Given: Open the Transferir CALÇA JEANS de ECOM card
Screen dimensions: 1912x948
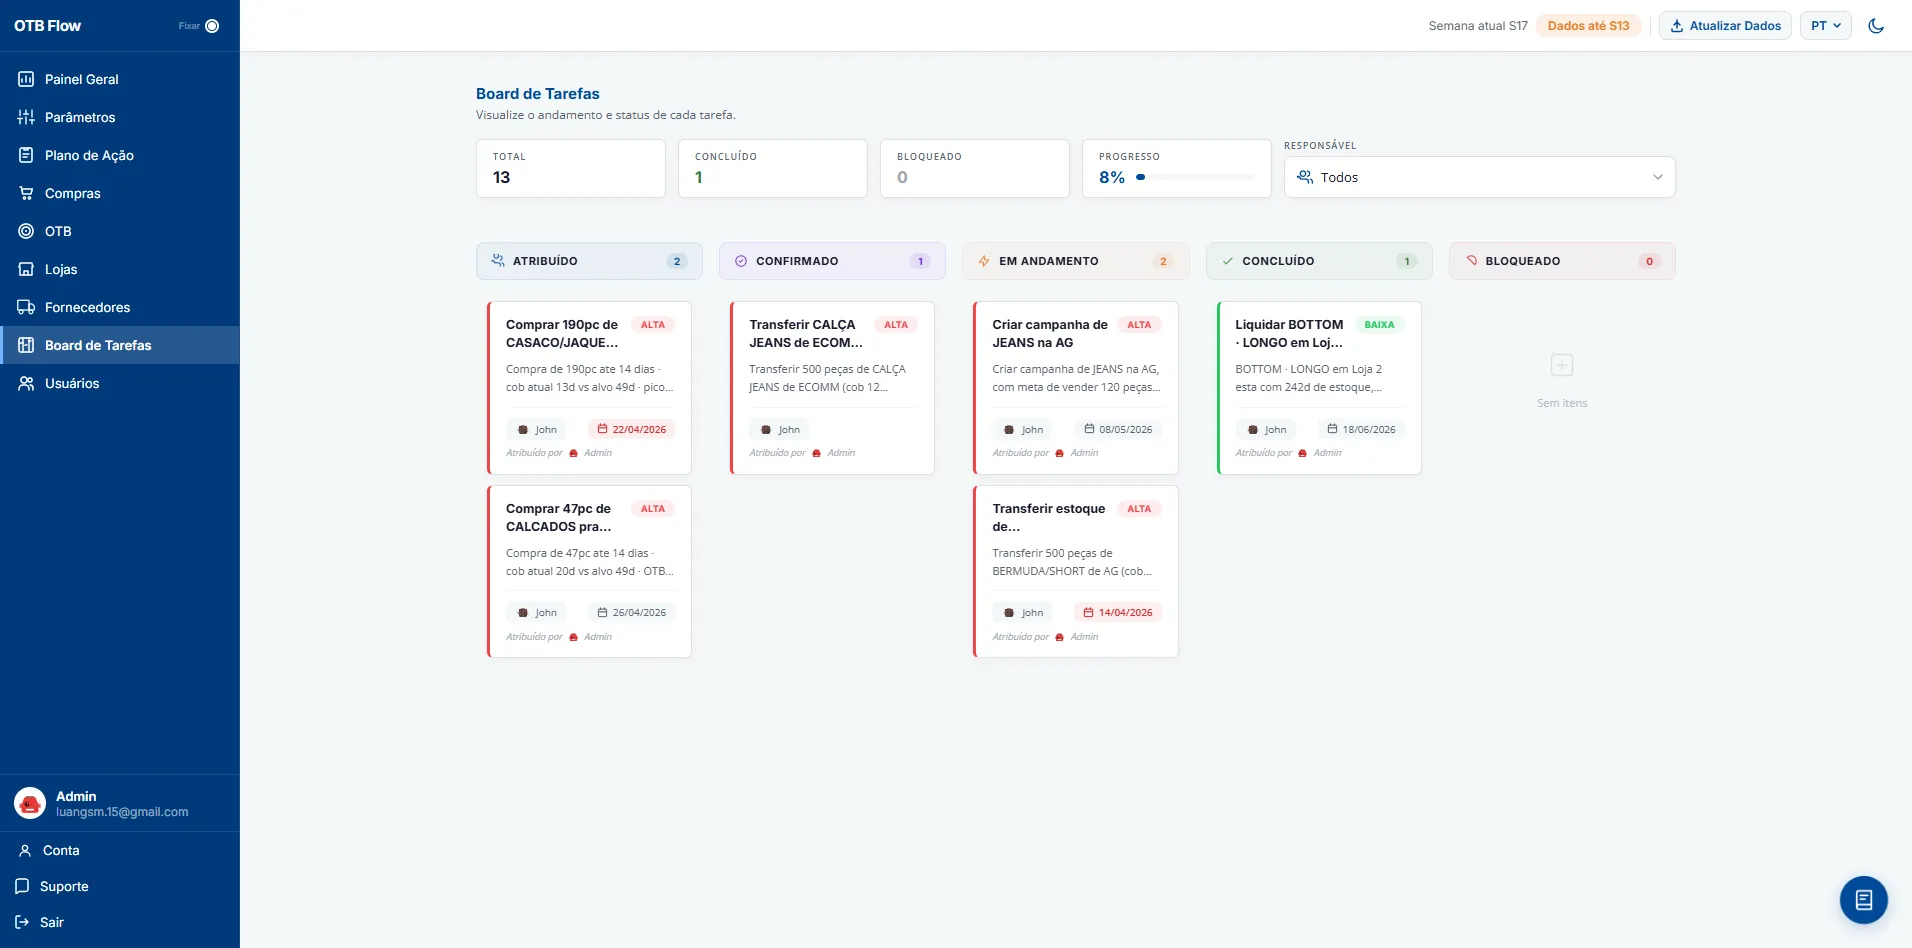Looking at the screenshot, I should [832, 388].
